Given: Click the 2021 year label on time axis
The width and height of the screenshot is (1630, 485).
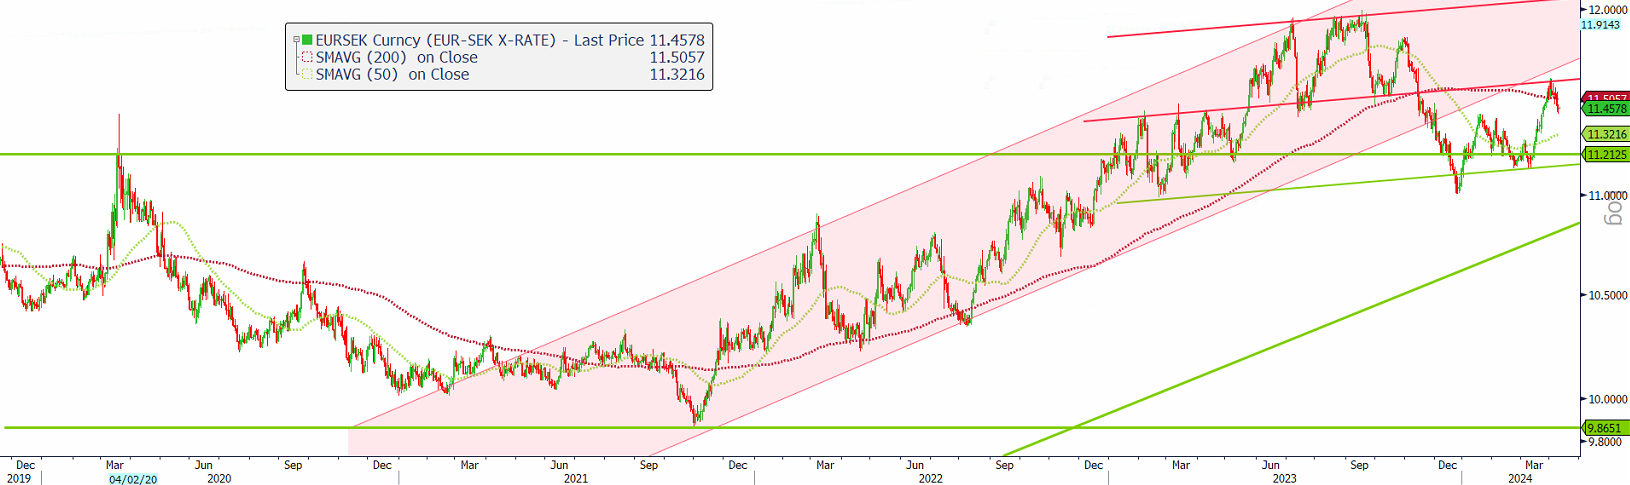Looking at the screenshot, I should click(576, 479).
